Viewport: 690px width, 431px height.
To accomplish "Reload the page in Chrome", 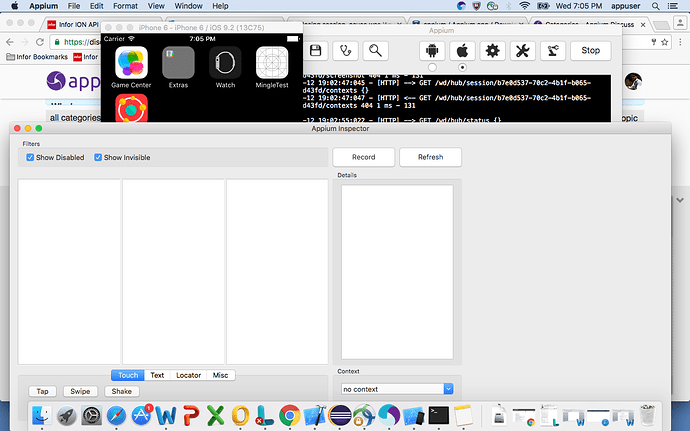I will pyautogui.click(x=40, y=42).
